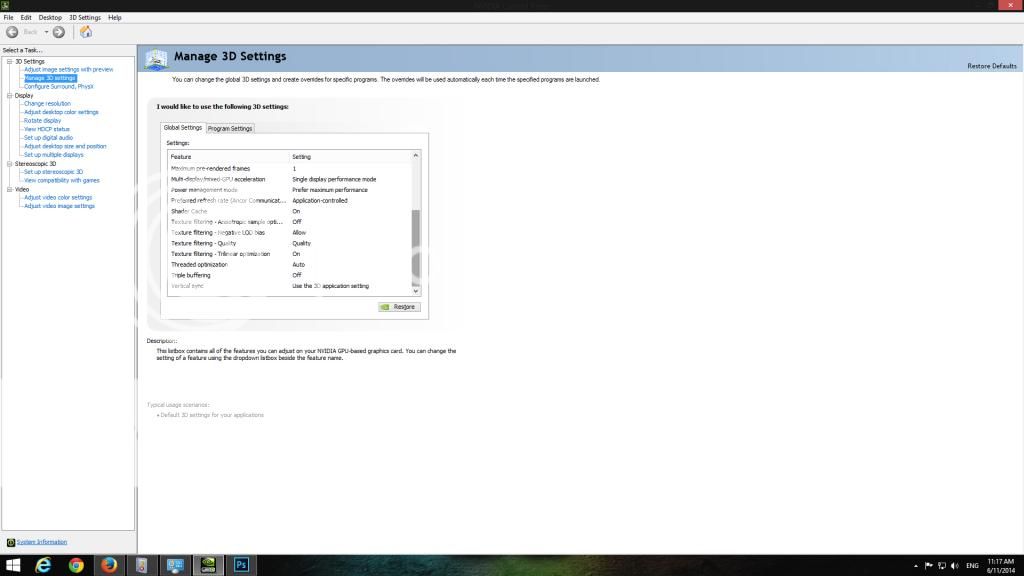Image resolution: width=1024 pixels, height=576 pixels.
Task: Click the Forward arrow button
Action: tap(59, 32)
